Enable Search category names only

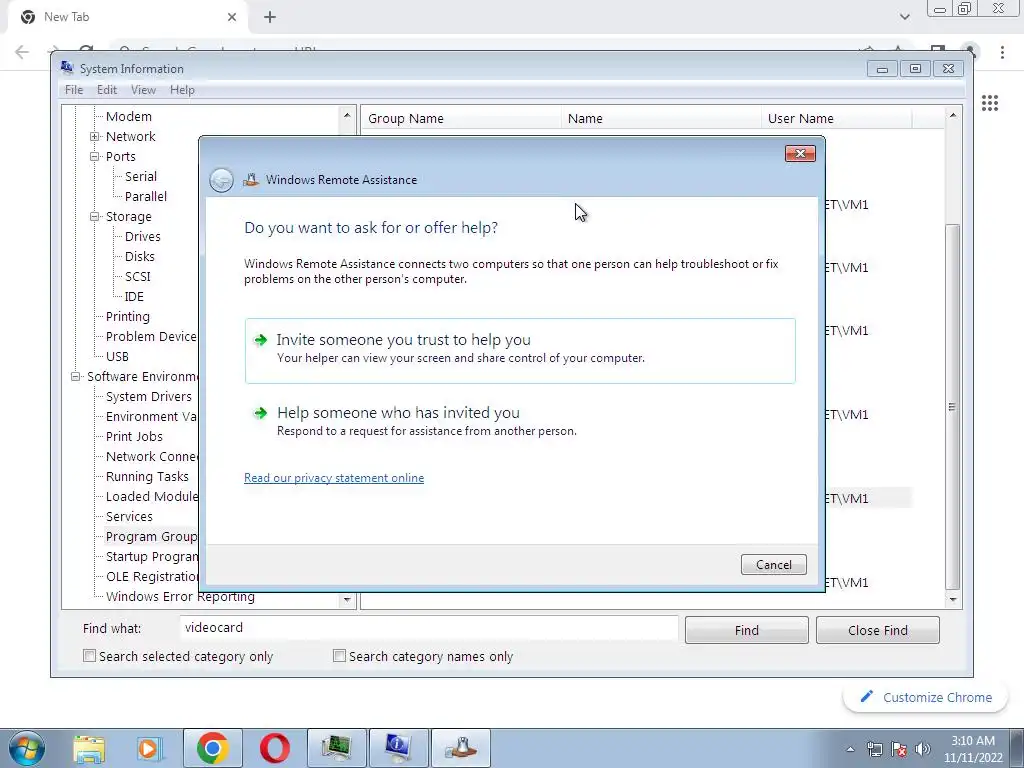(x=339, y=656)
